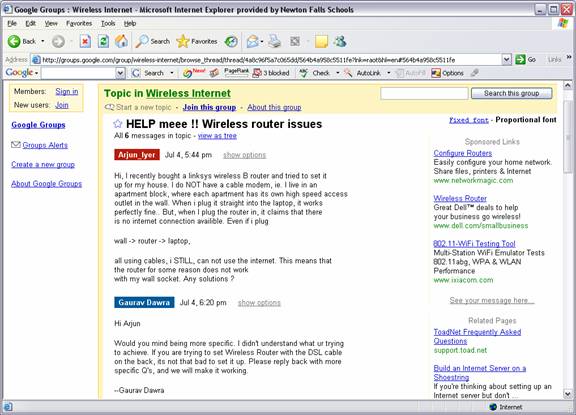Open Google toolbar Options
Screen dimensions: 576x415
tap(447, 73)
